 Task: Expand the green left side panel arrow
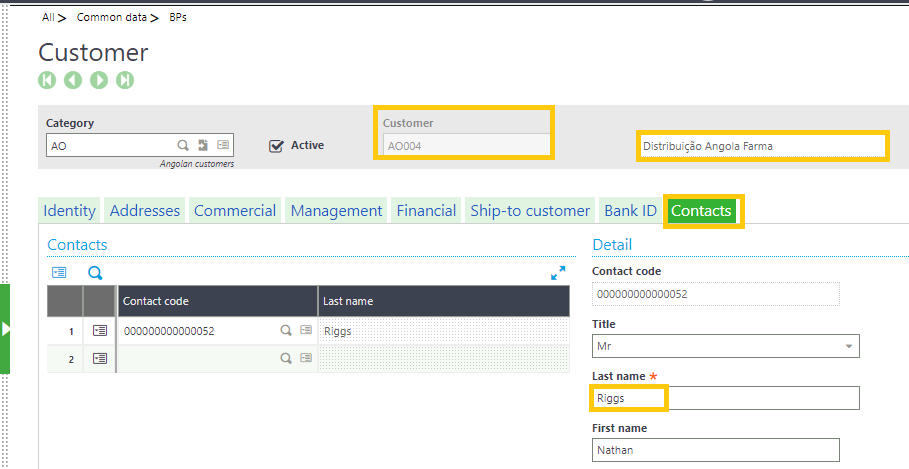(5, 329)
